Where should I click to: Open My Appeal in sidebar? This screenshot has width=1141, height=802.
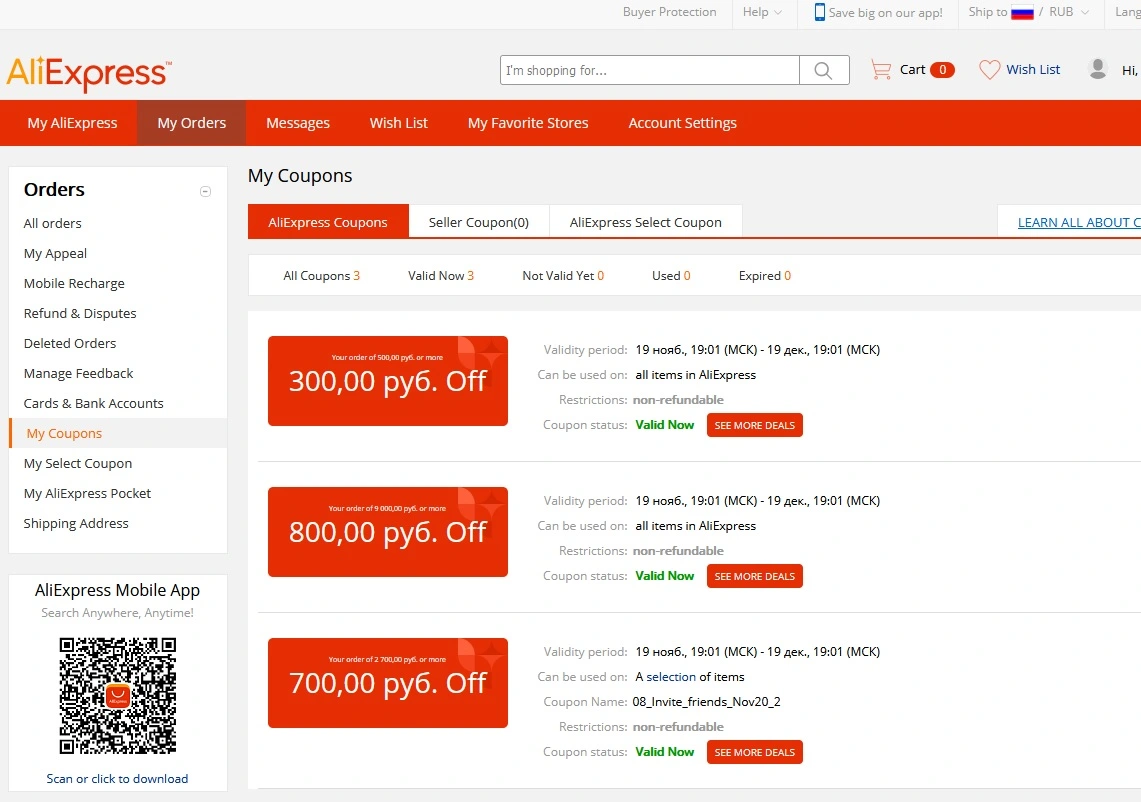click(55, 253)
